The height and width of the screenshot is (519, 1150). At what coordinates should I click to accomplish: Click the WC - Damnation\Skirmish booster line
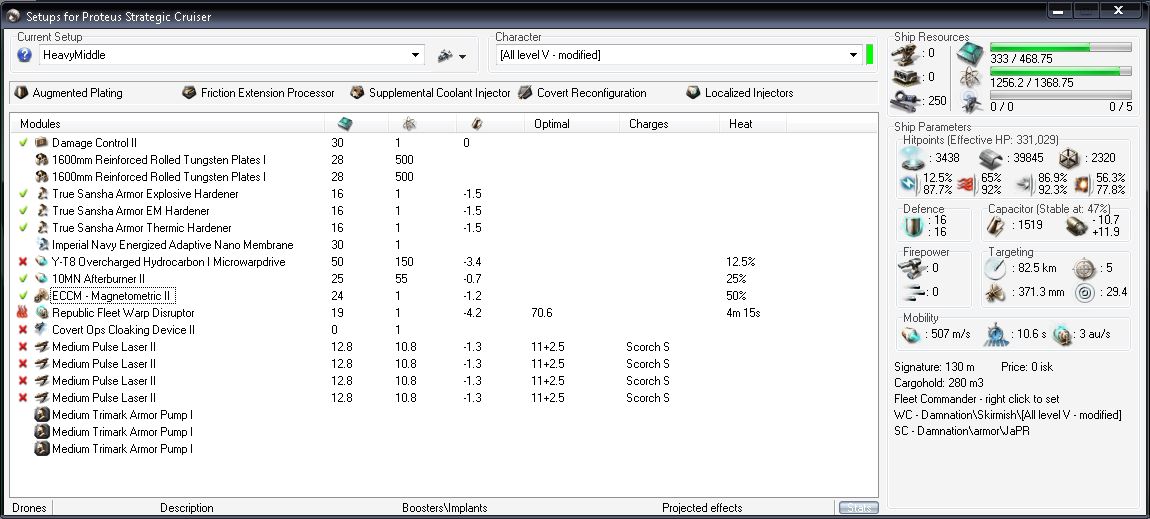(1008, 415)
